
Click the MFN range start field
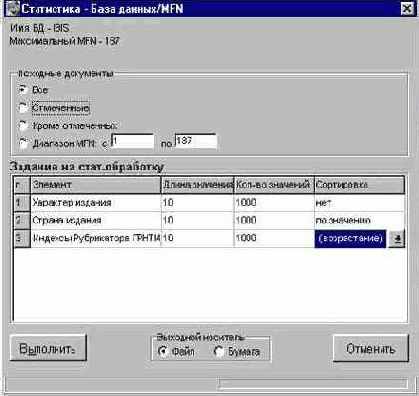132,142
